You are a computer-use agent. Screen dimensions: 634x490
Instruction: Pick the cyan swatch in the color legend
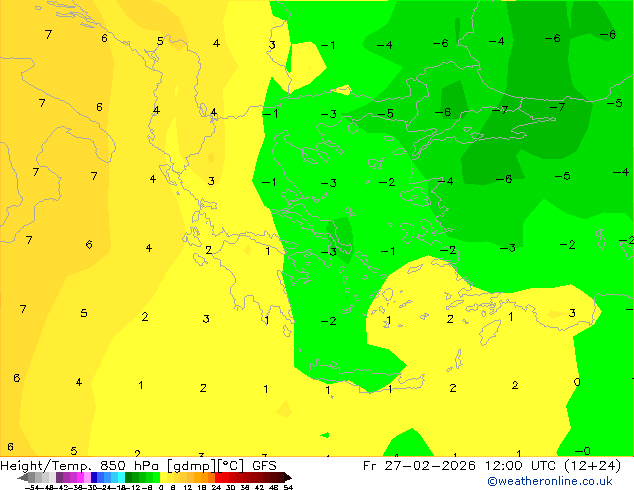click(x=121, y=477)
